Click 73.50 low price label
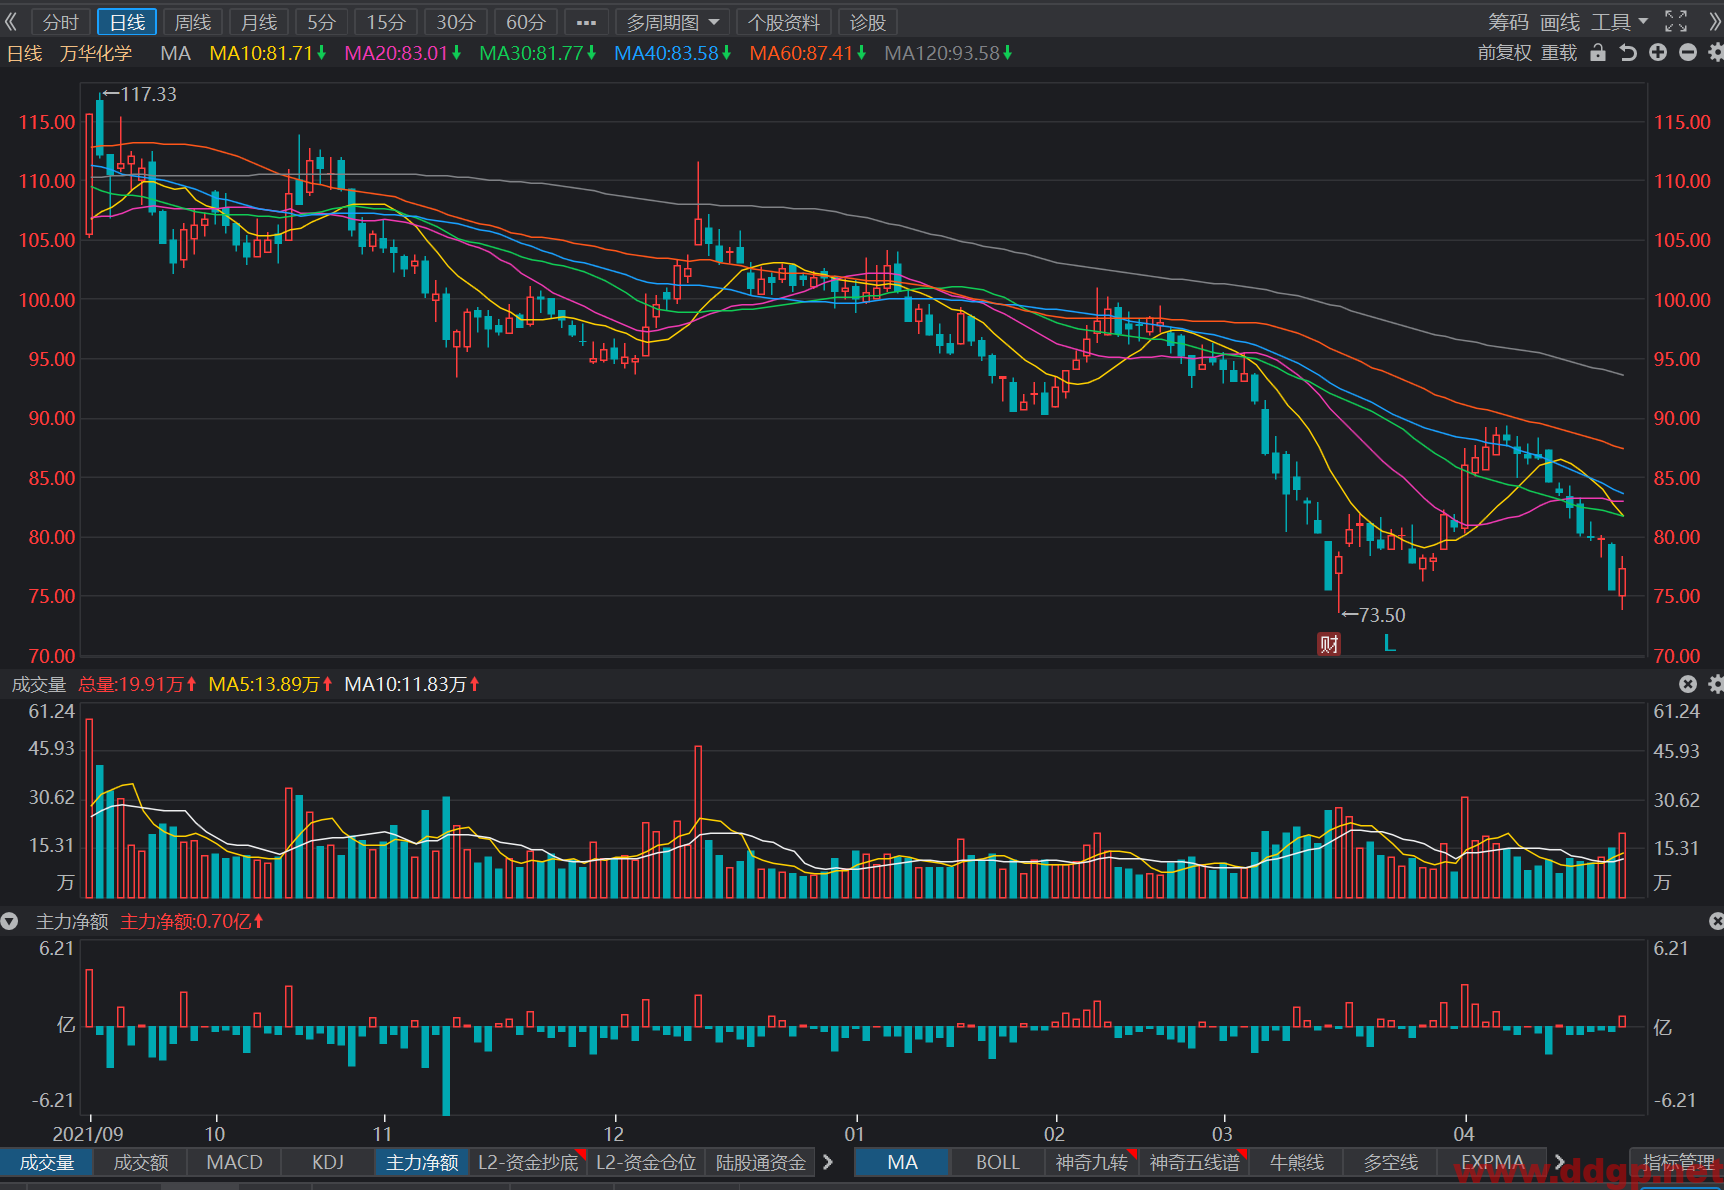Viewport: 1724px width, 1190px height. 1382,615
